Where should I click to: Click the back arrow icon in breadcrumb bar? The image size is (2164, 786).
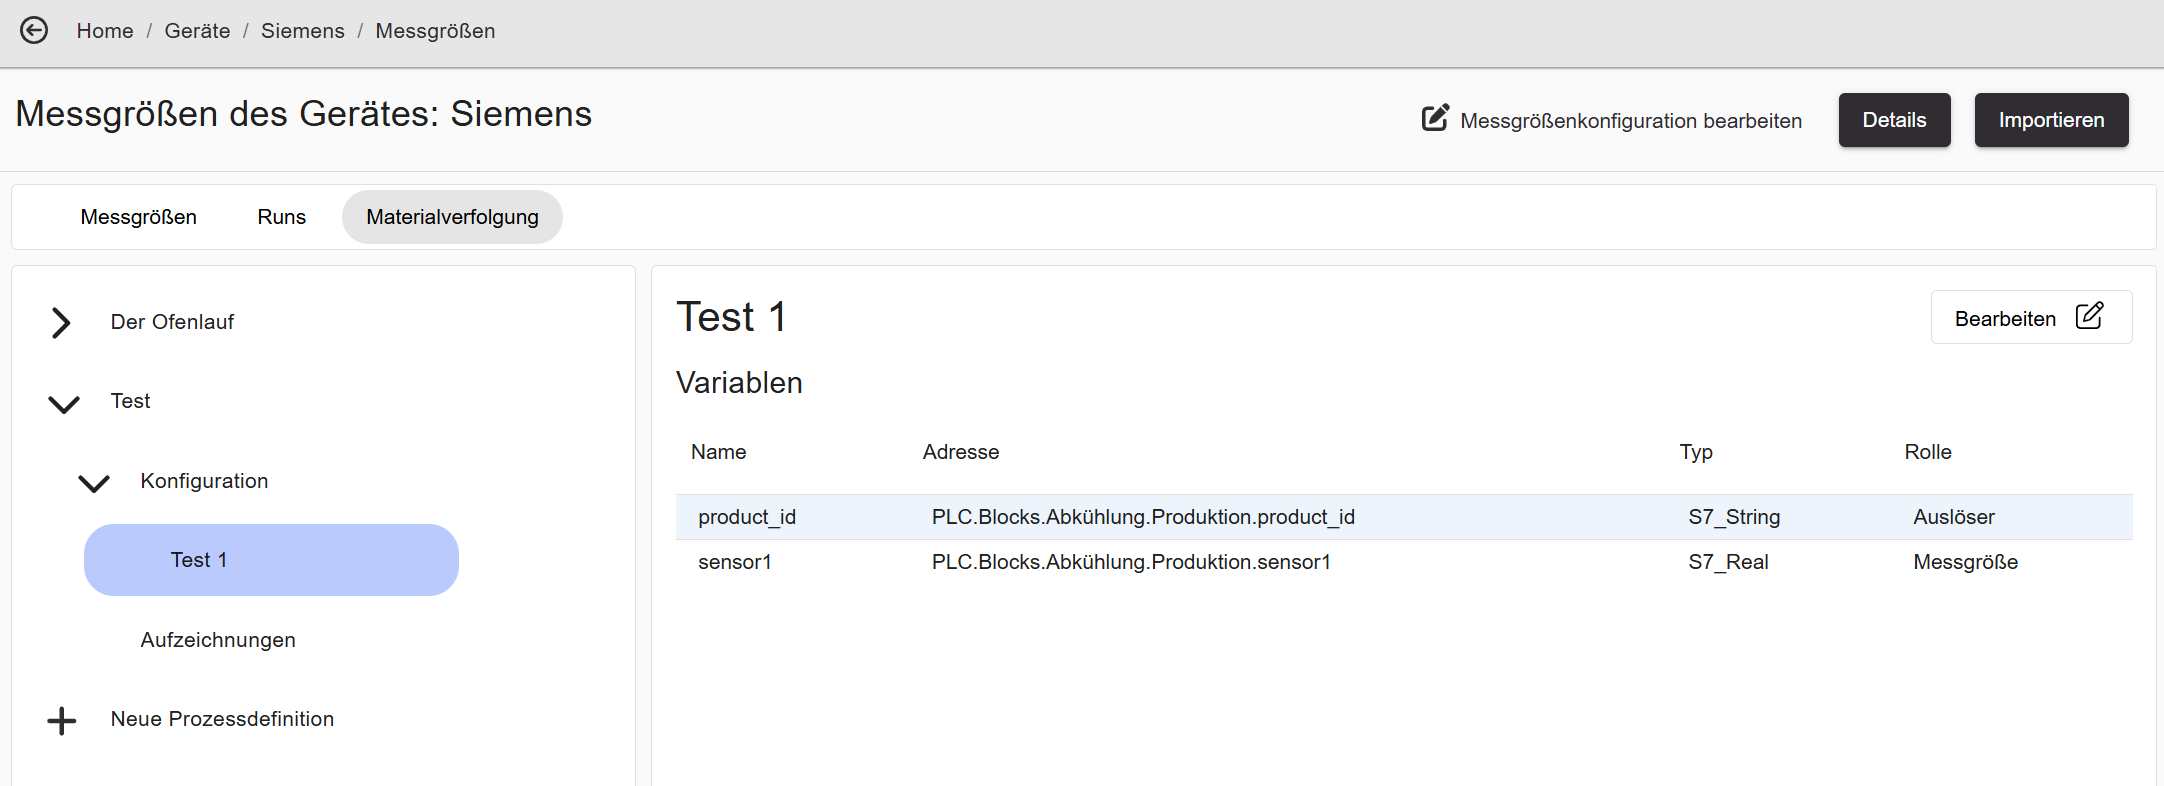(34, 31)
